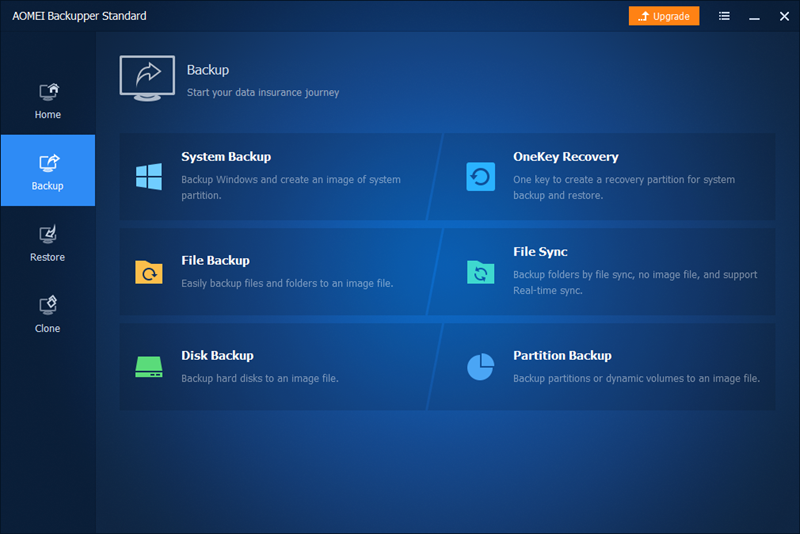This screenshot has width=800, height=534.
Task: Open the Backup tab in sidebar
Action: pyautogui.click(x=48, y=171)
